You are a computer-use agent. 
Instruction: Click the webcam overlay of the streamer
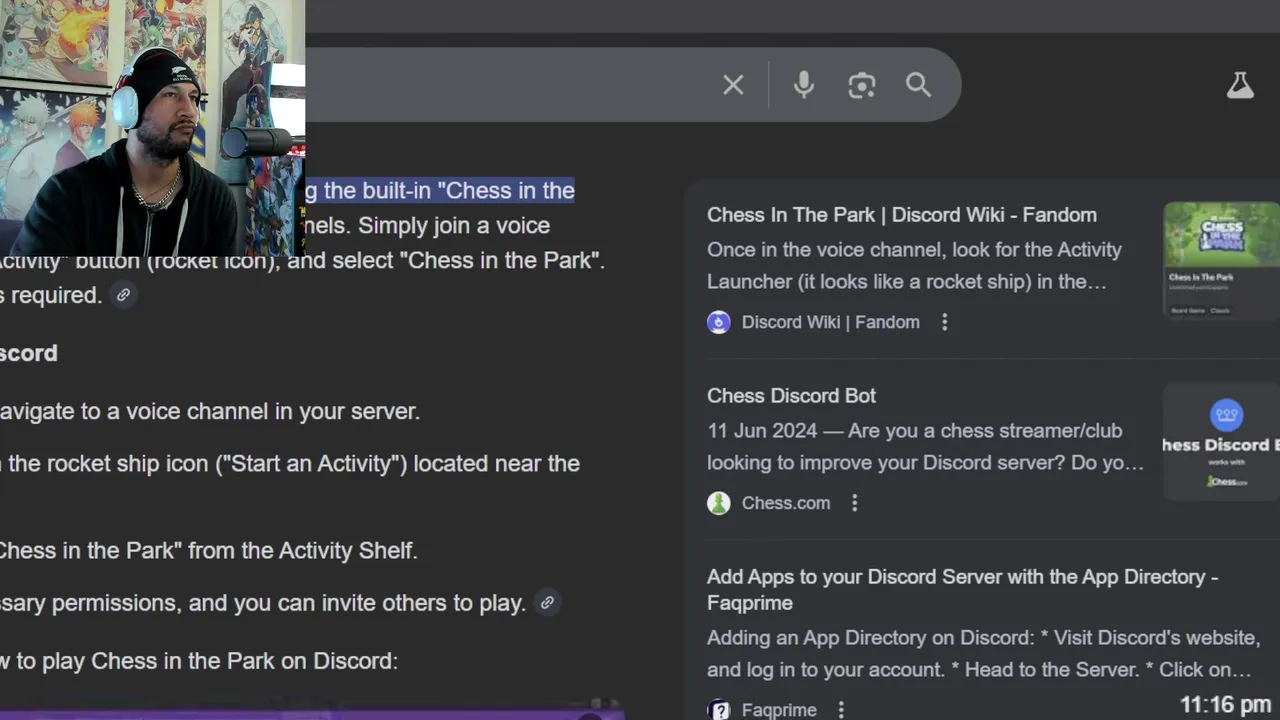click(152, 128)
